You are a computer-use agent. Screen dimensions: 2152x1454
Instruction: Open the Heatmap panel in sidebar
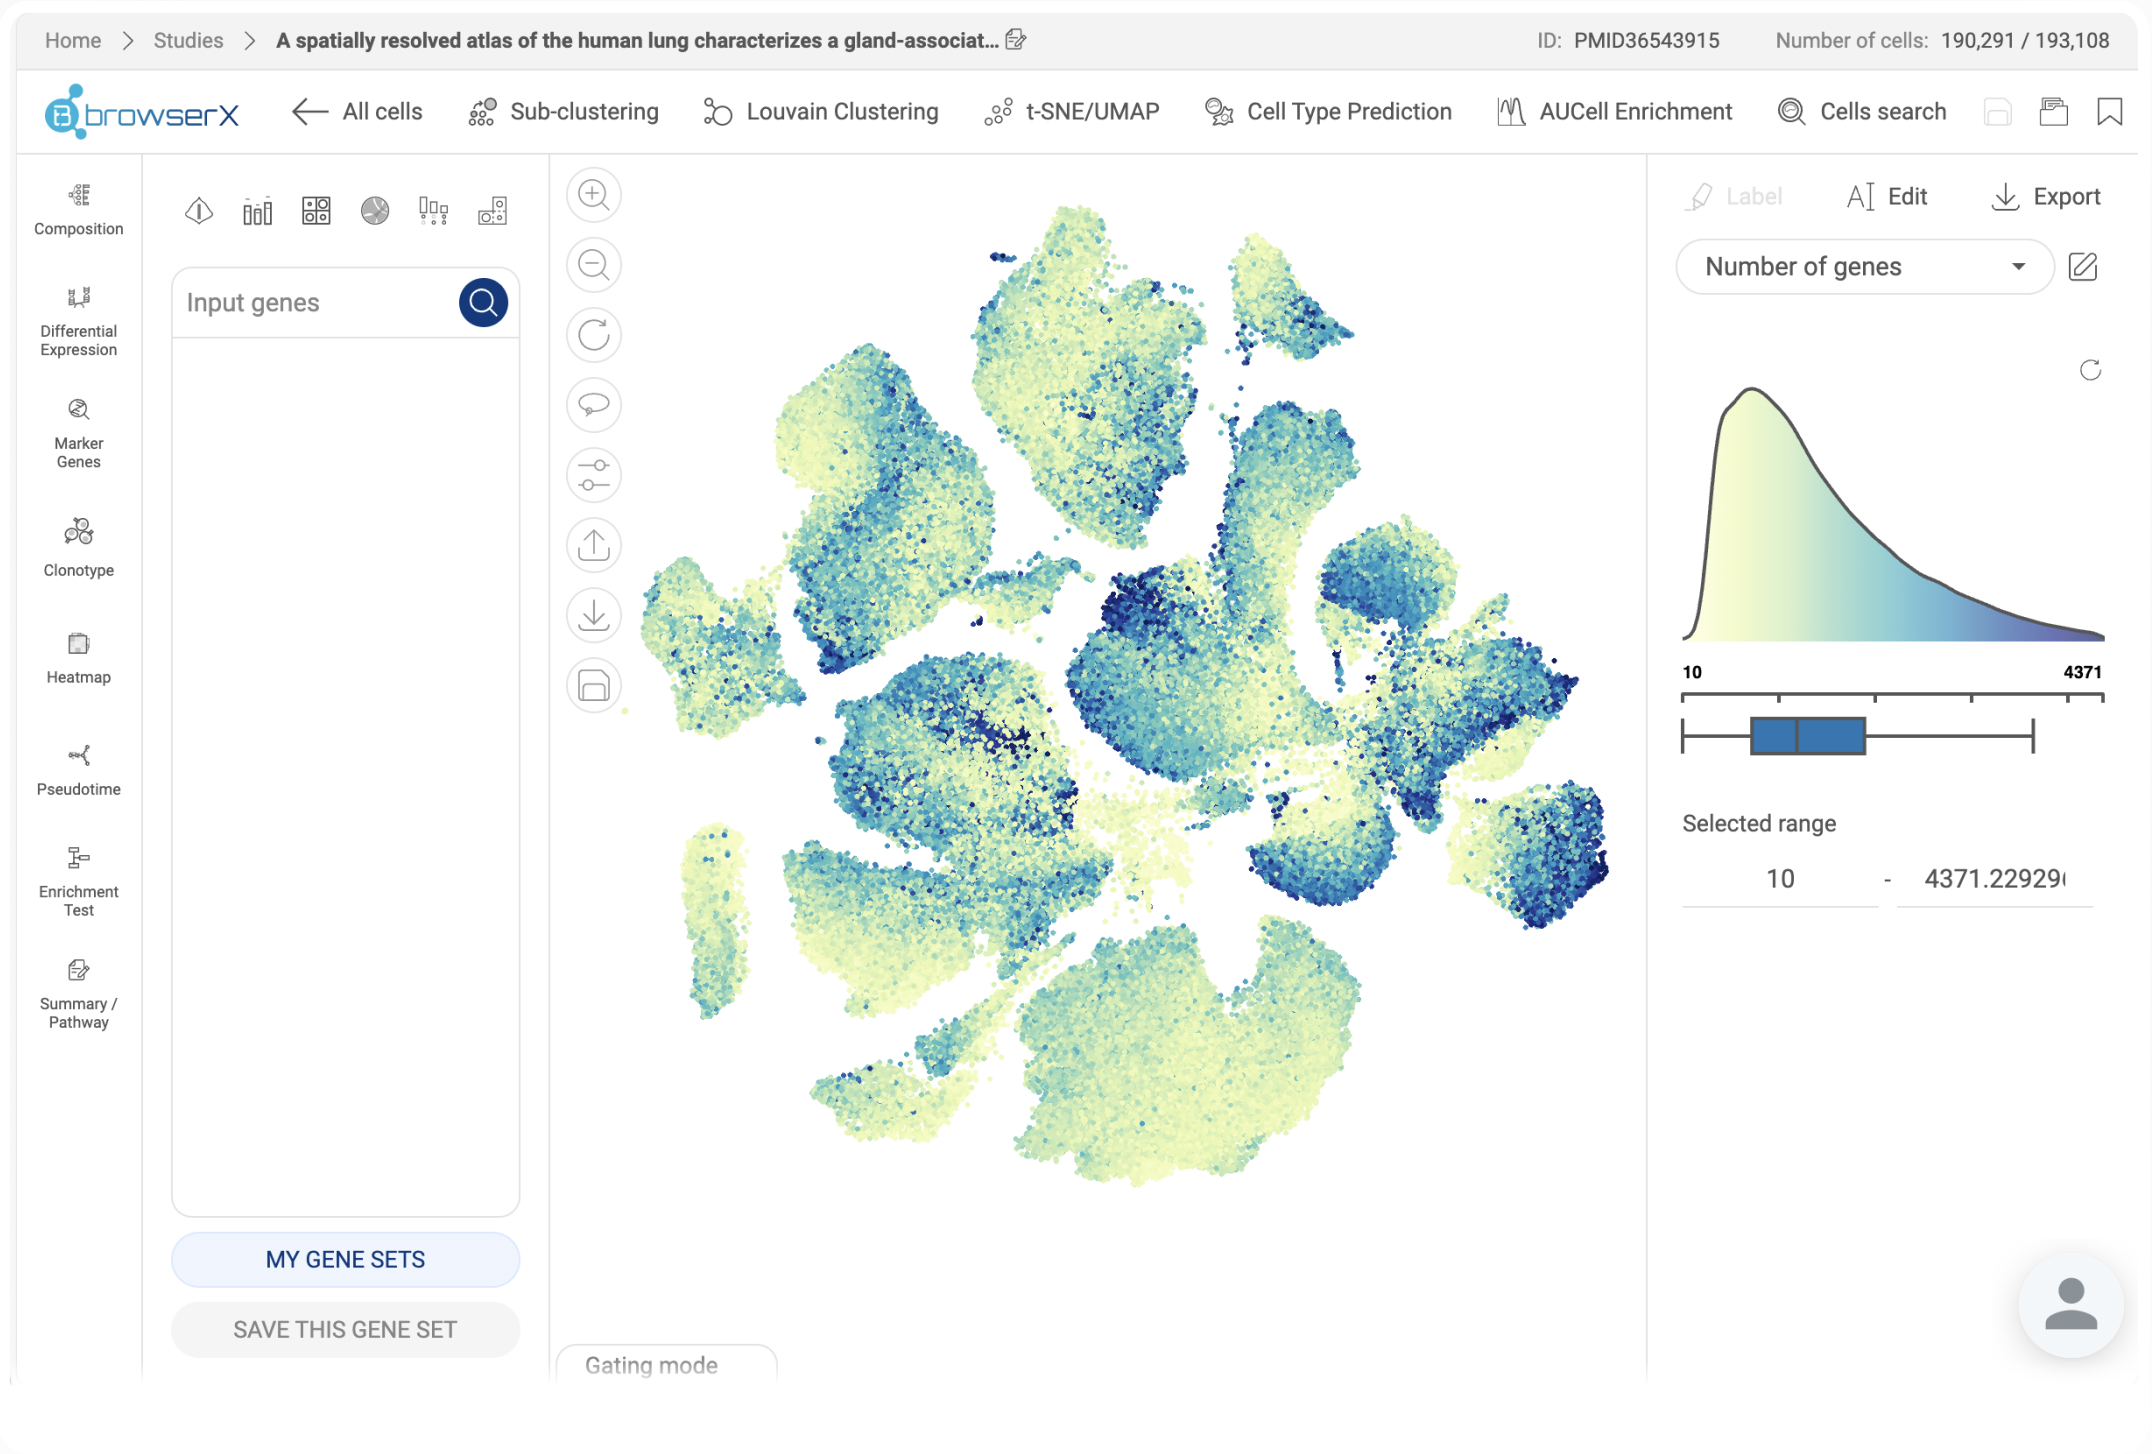tap(79, 658)
